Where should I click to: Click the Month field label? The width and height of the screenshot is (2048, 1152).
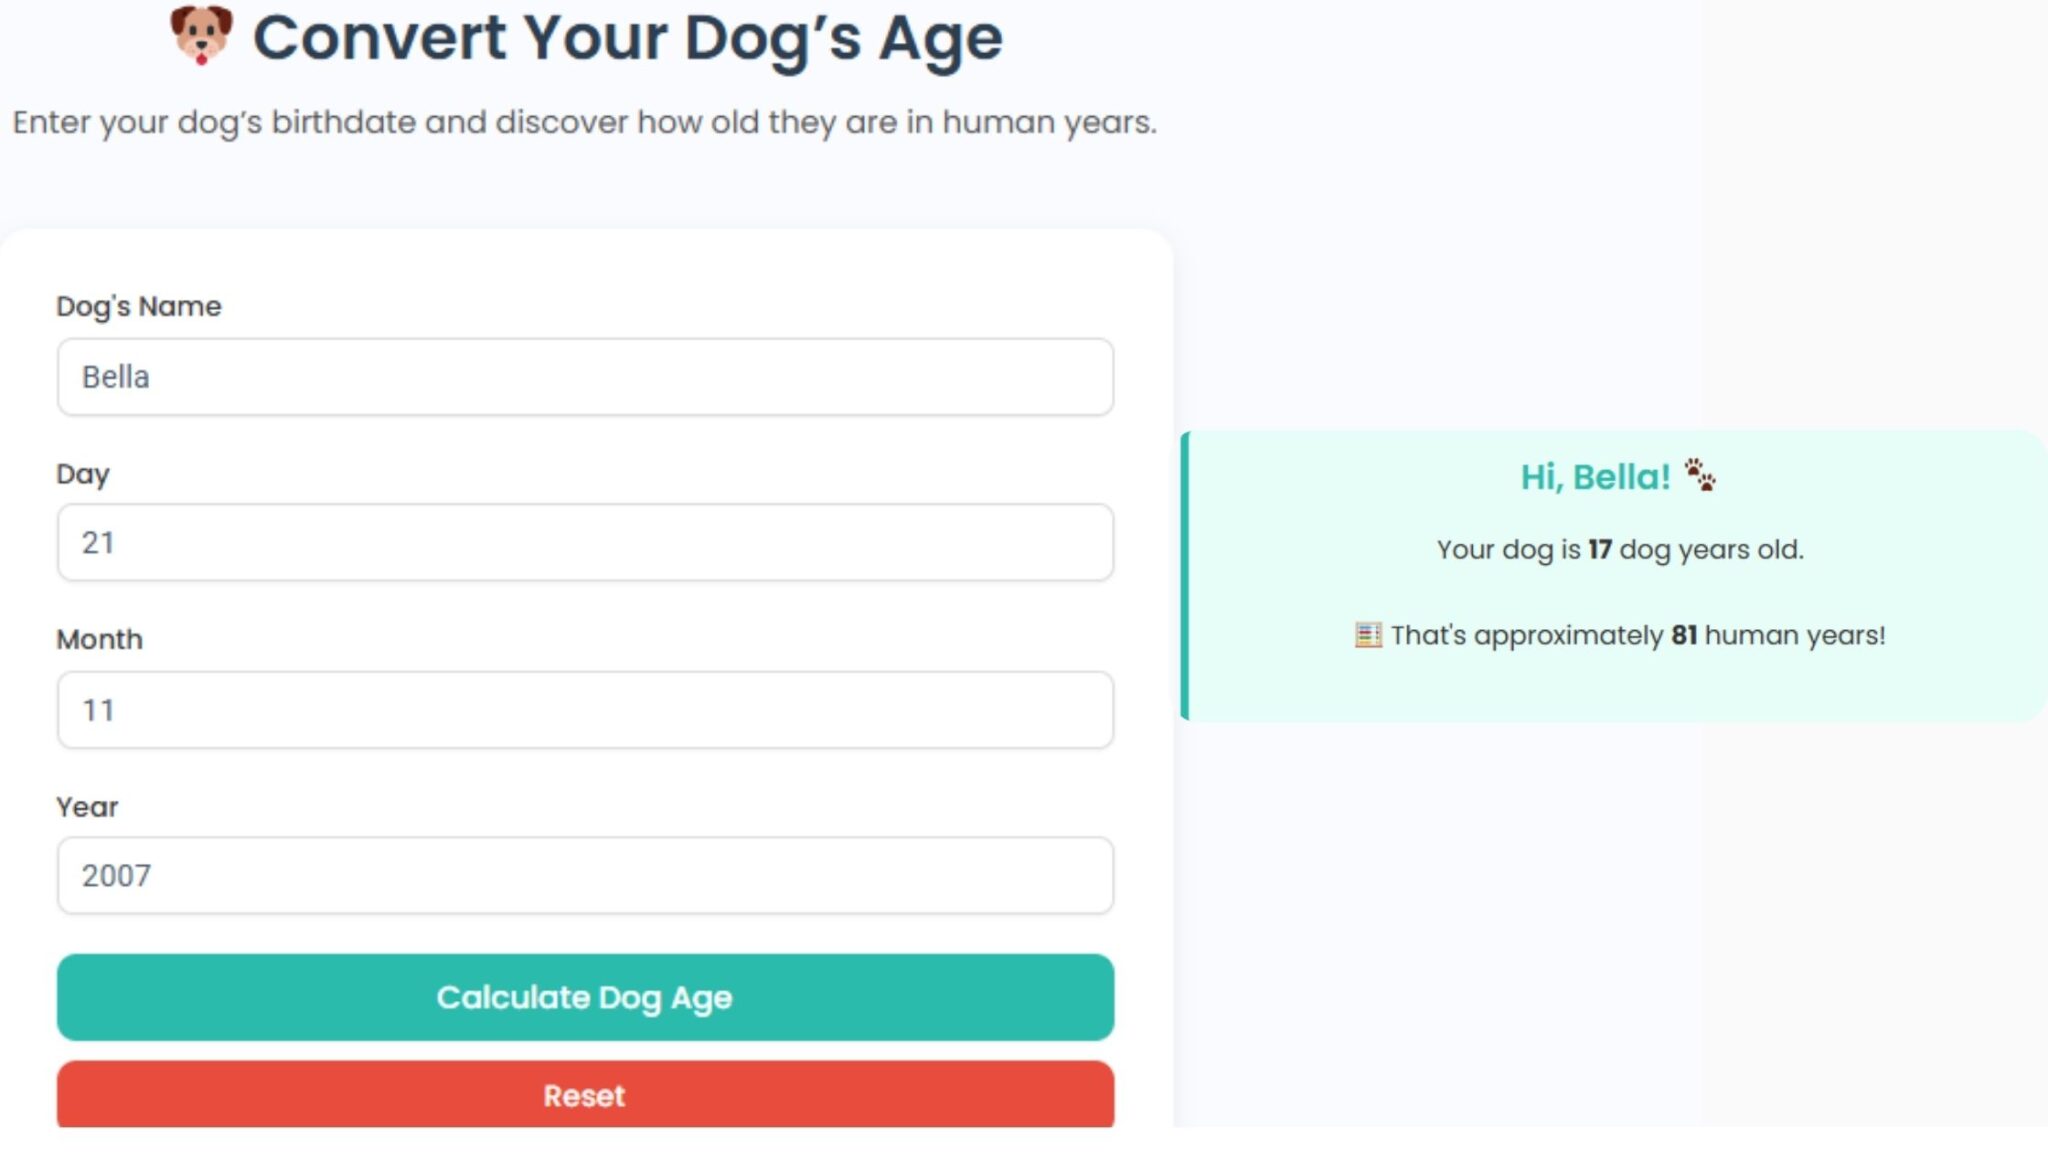click(100, 639)
